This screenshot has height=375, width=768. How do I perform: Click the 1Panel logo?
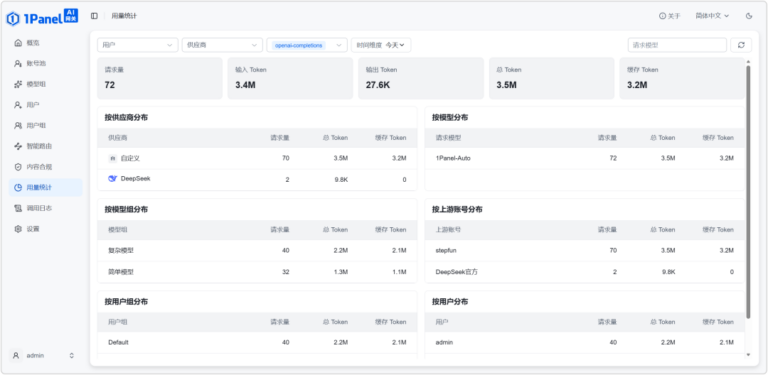[42, 18]
